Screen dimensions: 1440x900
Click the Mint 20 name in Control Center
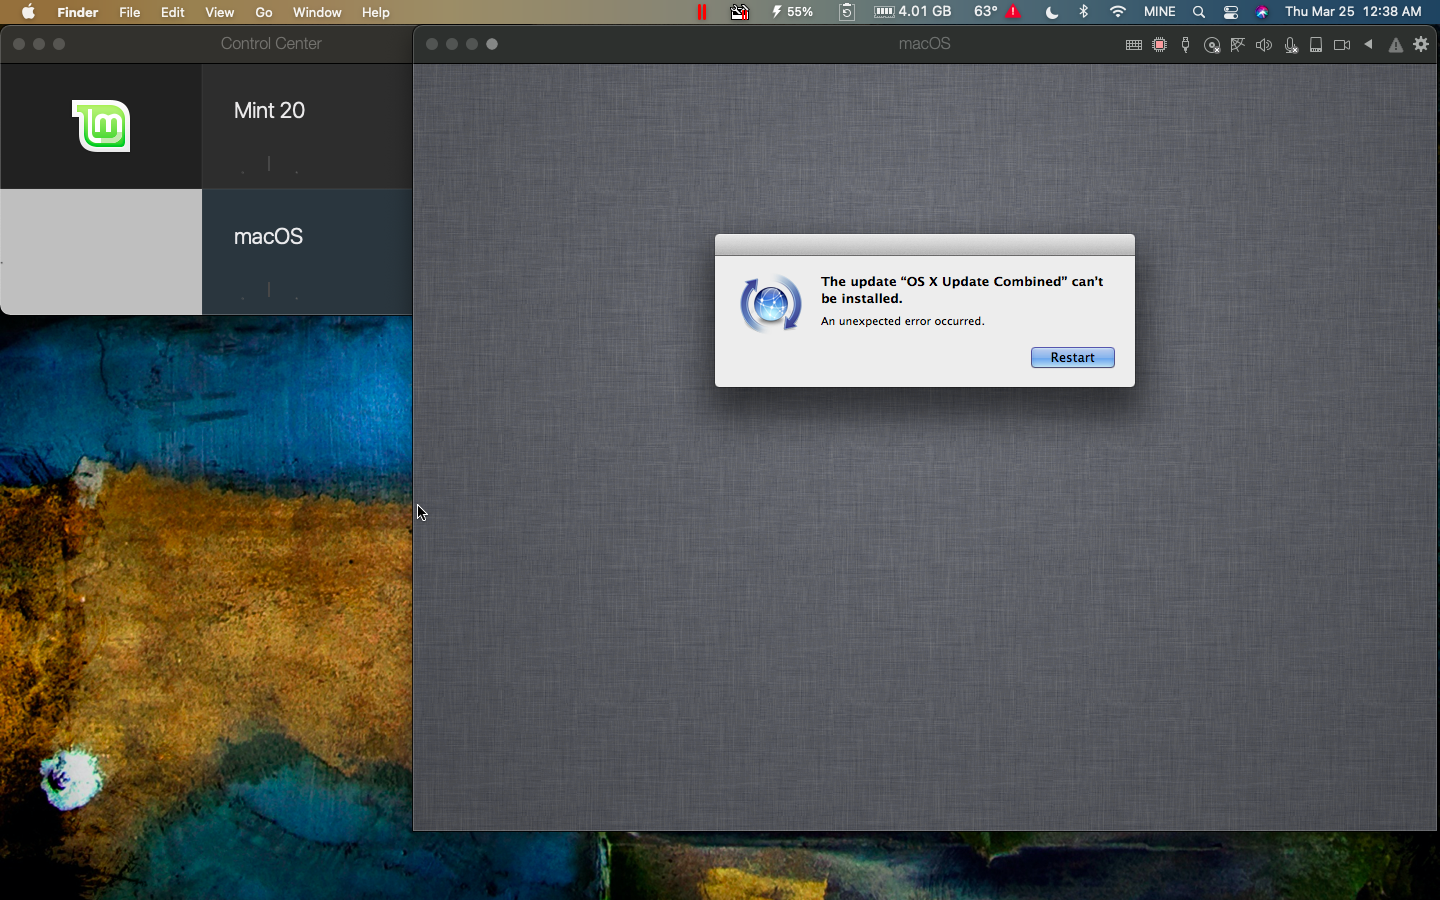point(269,110)
